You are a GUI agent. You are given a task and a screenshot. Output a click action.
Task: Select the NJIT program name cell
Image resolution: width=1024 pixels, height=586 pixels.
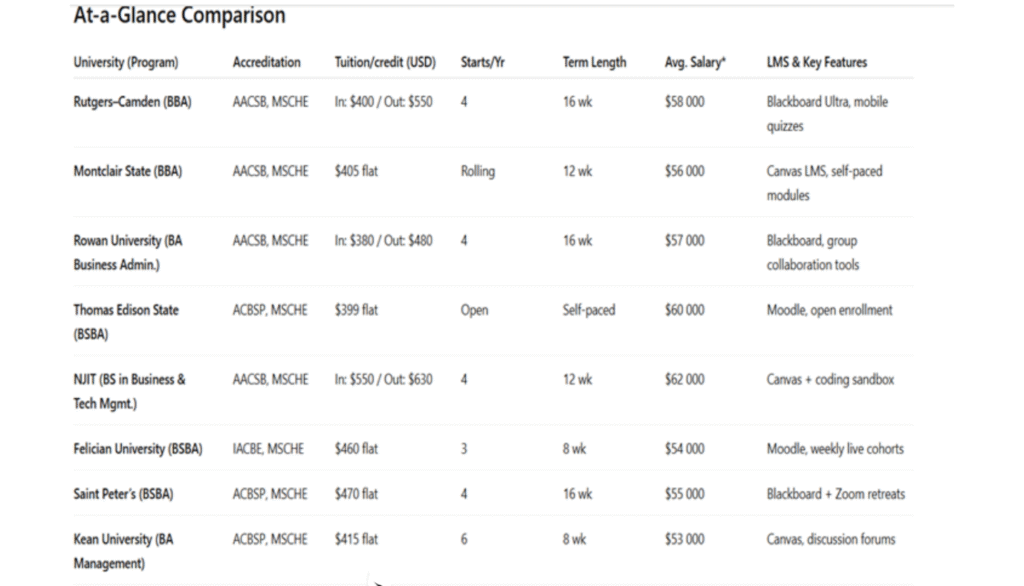[129, 391]
